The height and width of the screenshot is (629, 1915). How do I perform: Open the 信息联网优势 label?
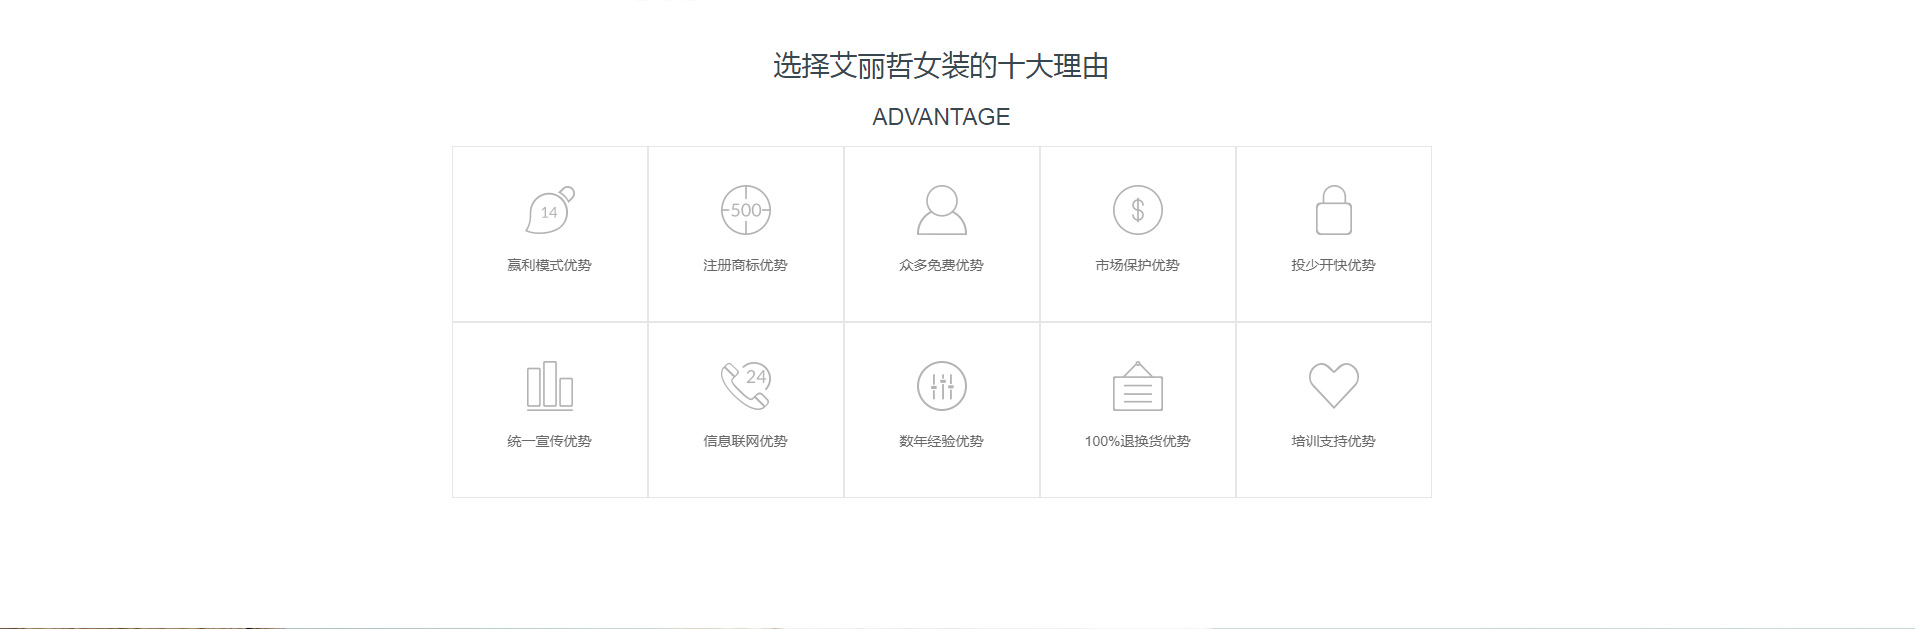[745, 441]
